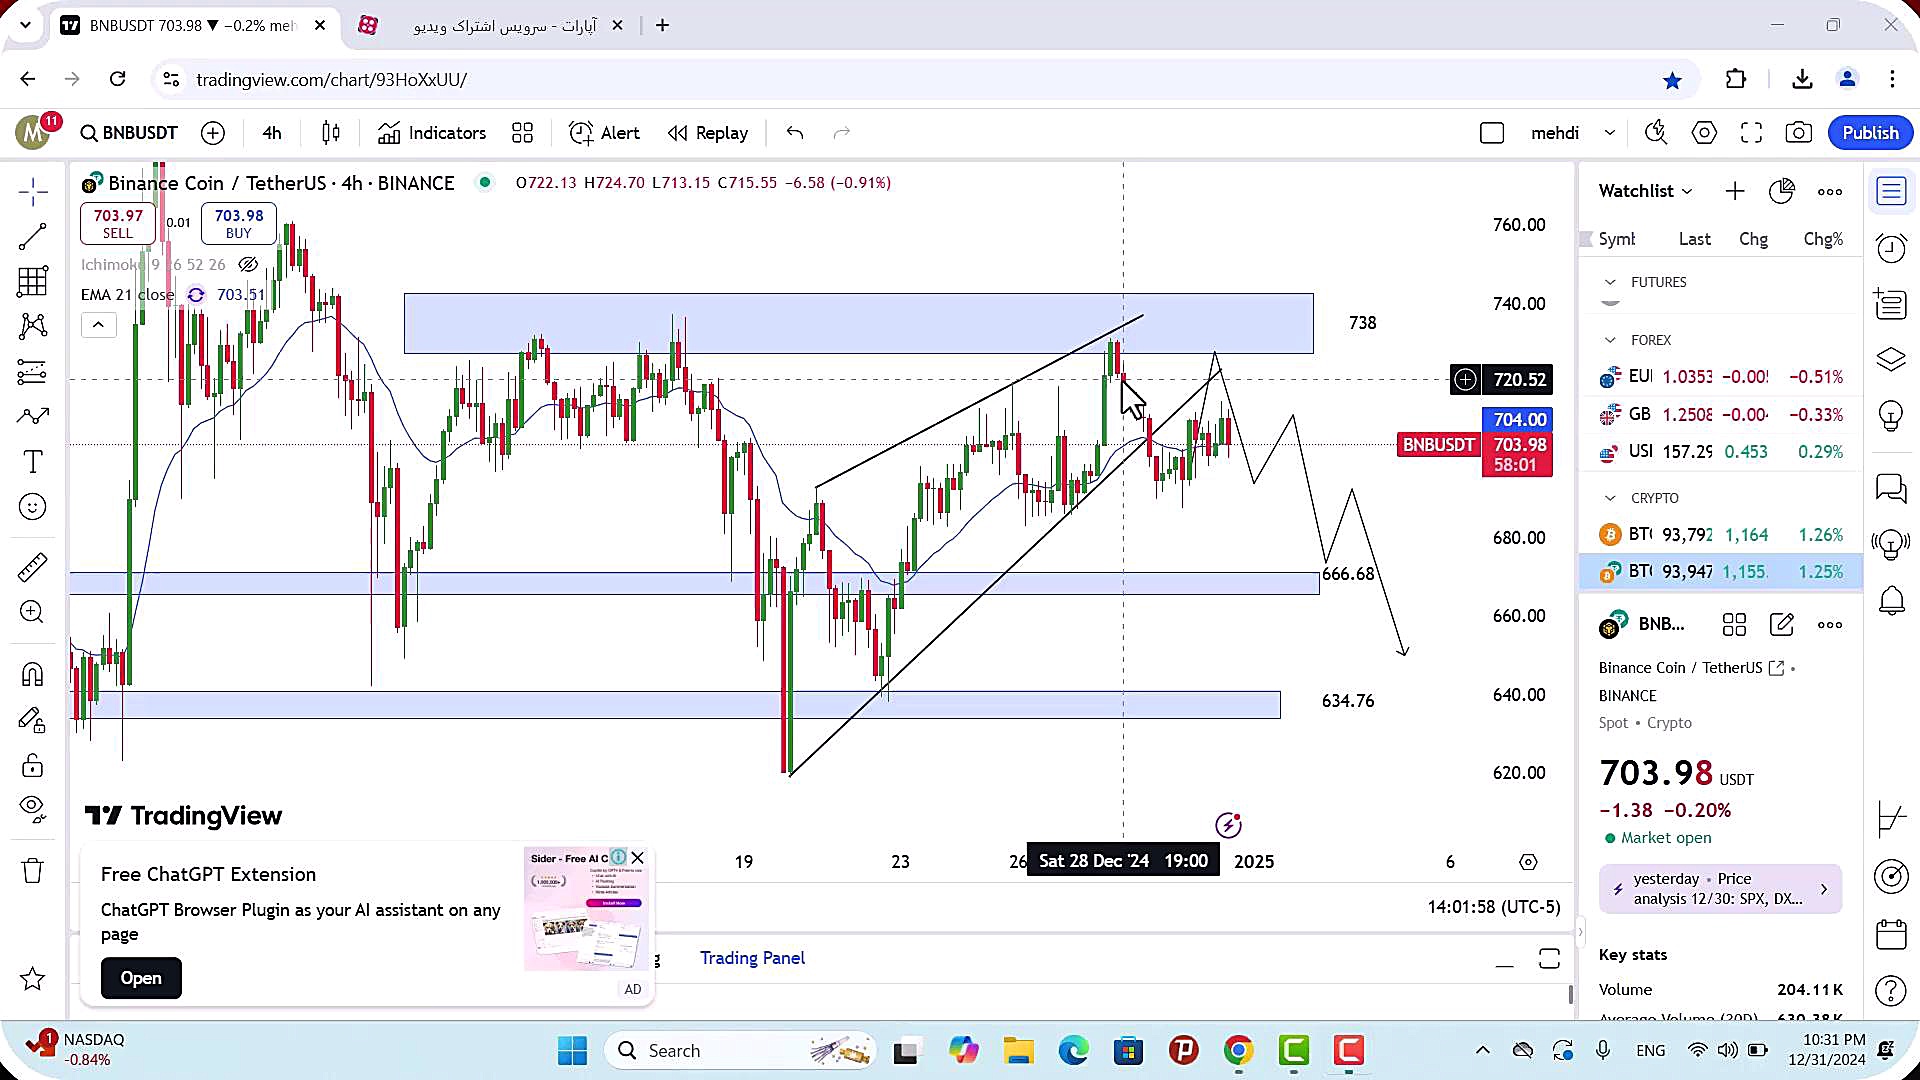Viewport: 1920px width, 1080px height.
Task: Toggle Ichimoku indicator visibility eye
Action: (x=248, y=265)
